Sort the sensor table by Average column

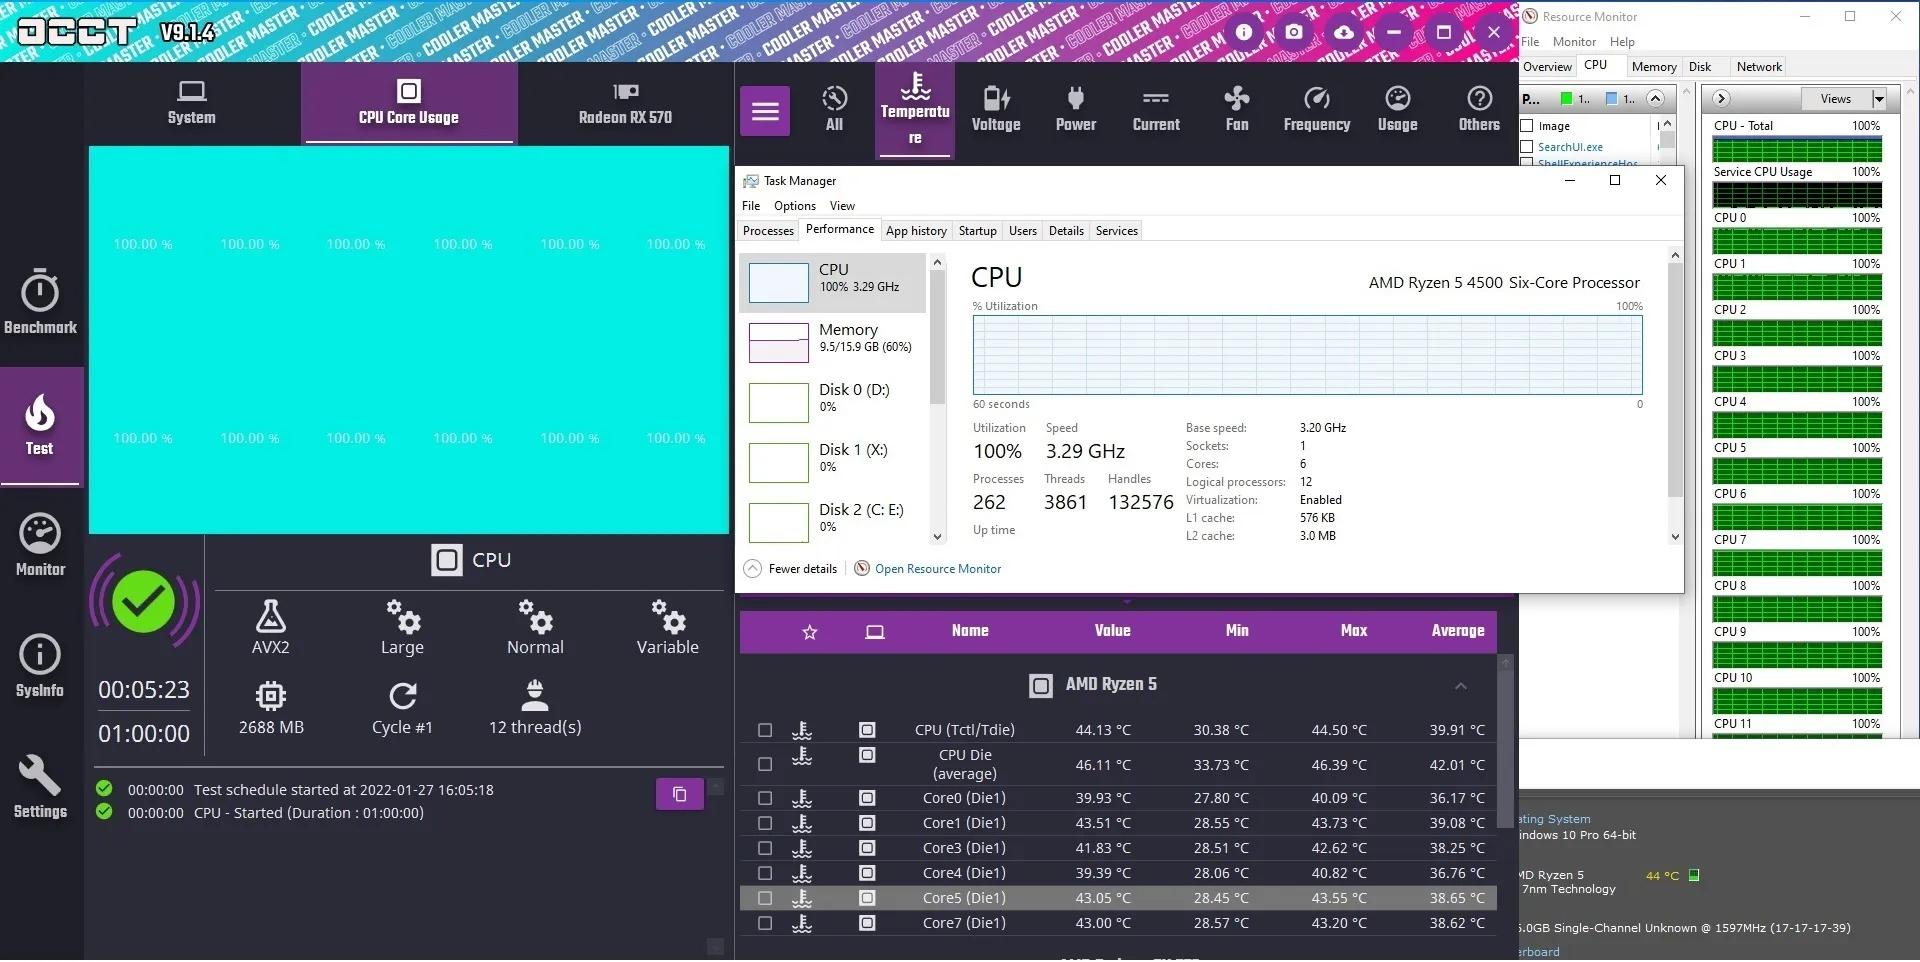[x=1458, y=631]
